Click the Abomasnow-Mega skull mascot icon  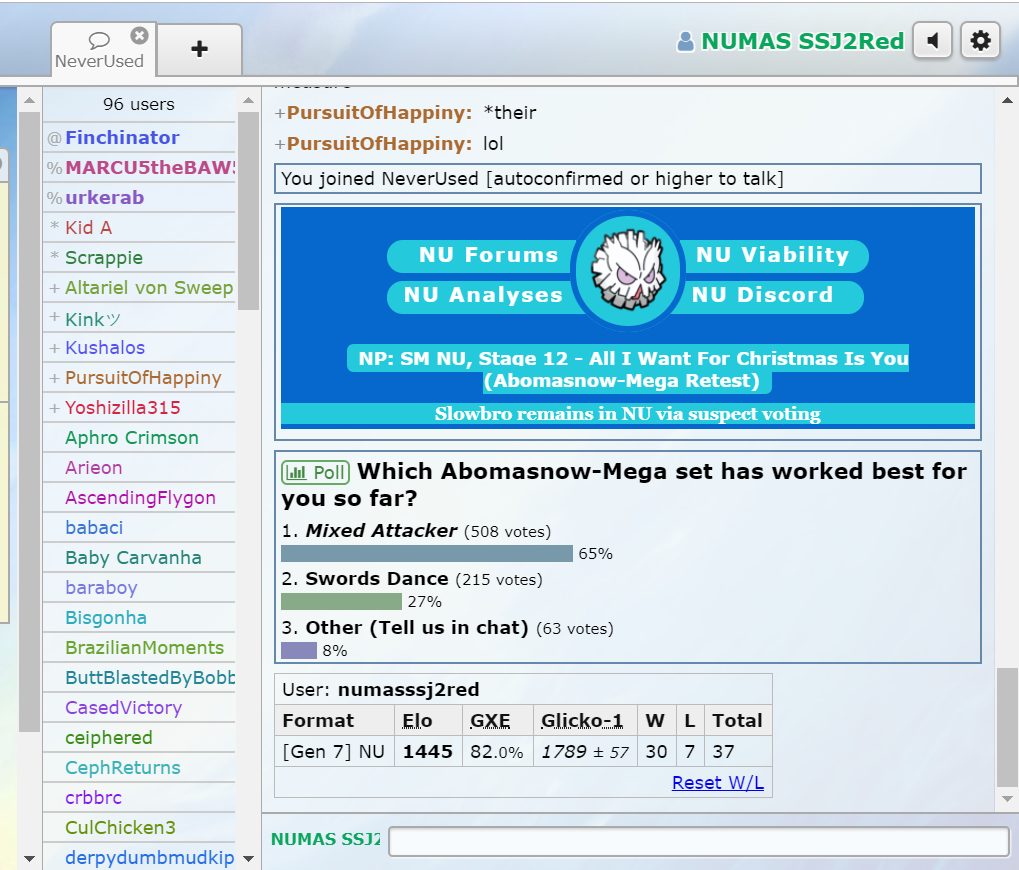pyautogui.click(x=627, y=273)
